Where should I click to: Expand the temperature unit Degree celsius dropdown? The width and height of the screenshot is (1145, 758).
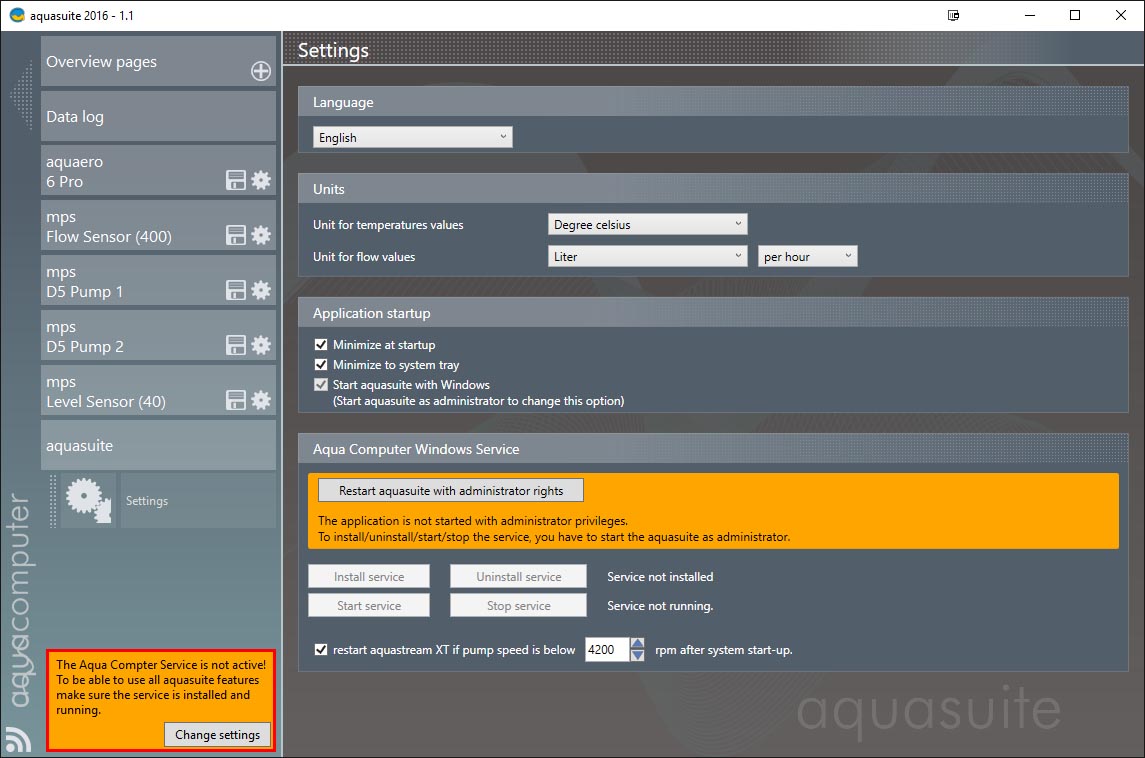pyautogui.click(x=647, y=224)
